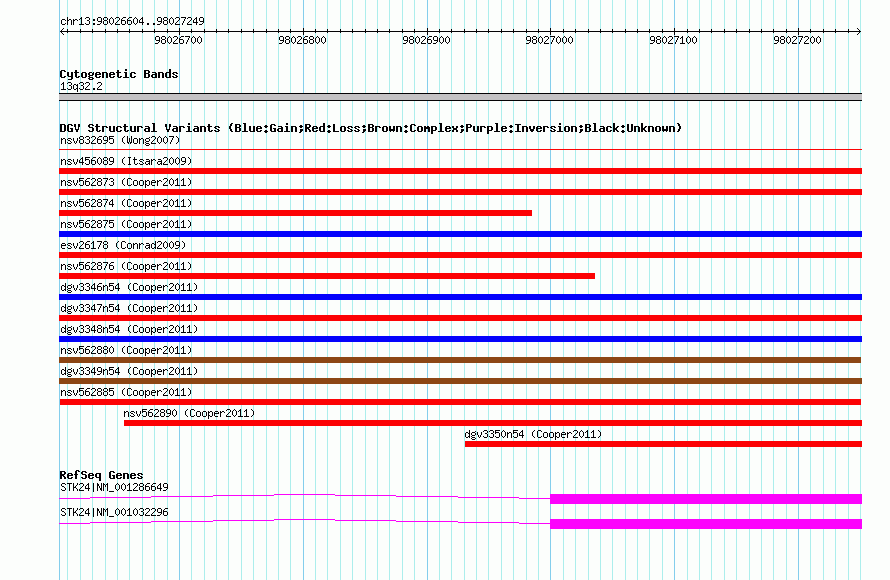Select the dgv3350n54 red bar feature
This screenshot has width=890, height=580.
click(x=663, y=444)
